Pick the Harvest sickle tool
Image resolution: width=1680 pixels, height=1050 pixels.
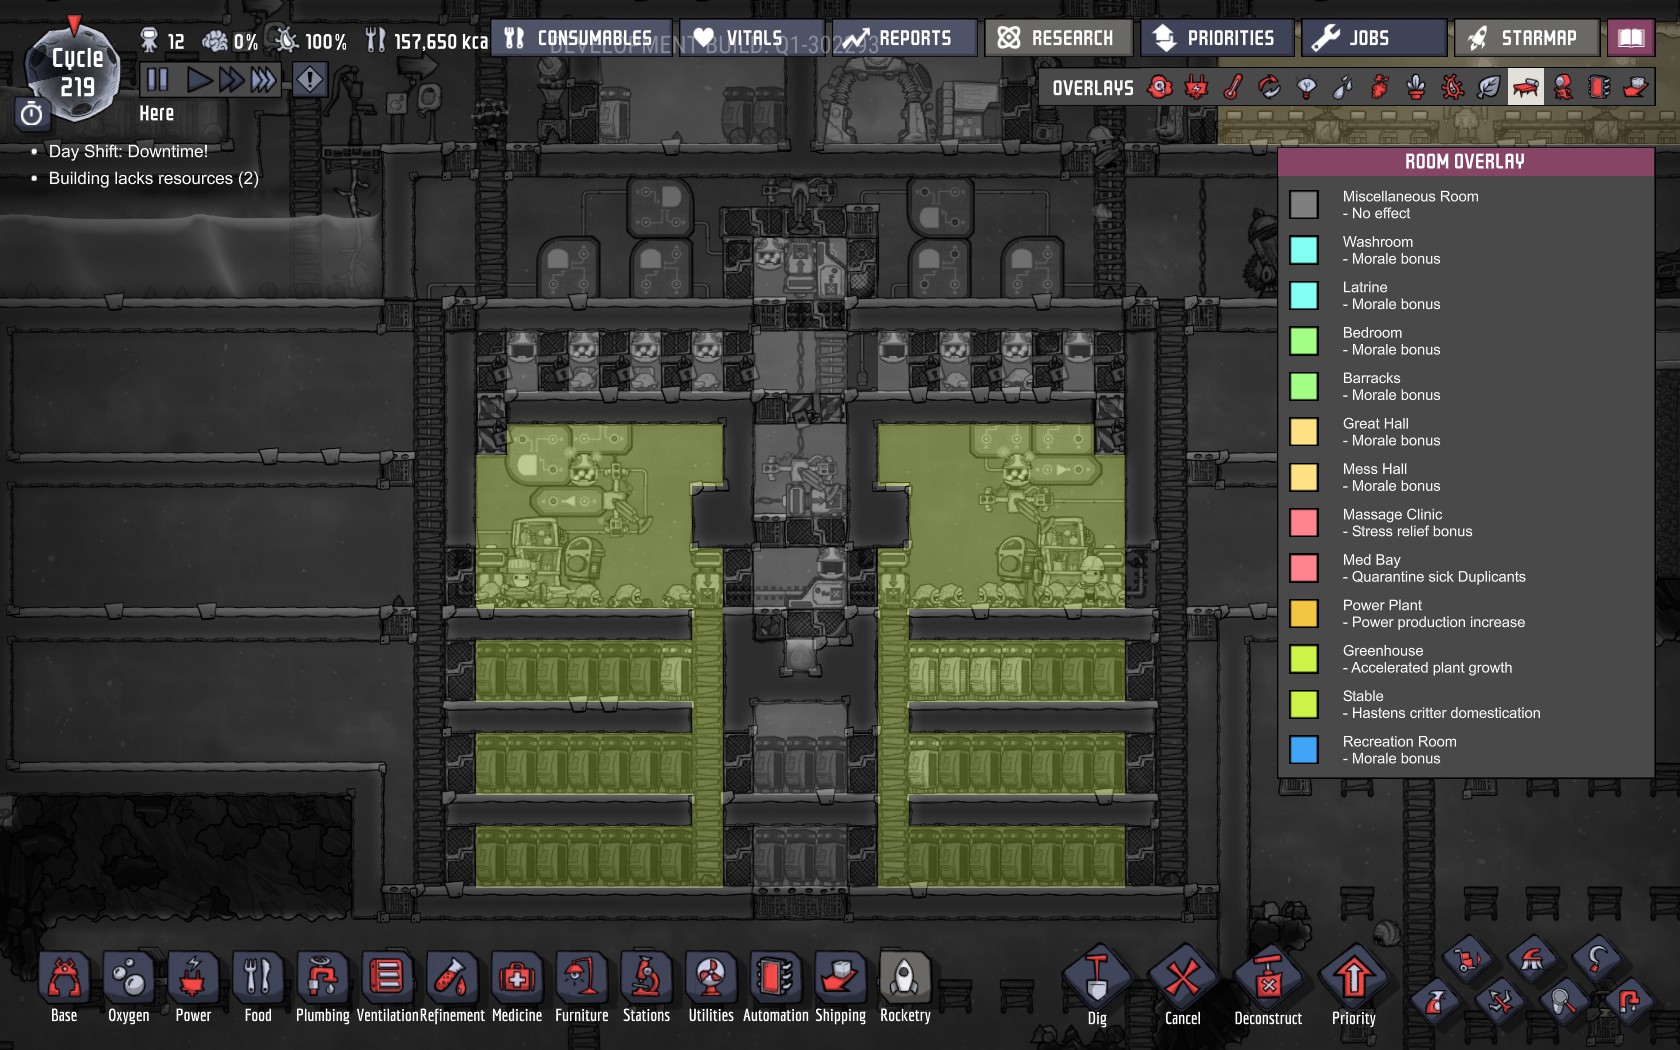(x=1596, y=959)
